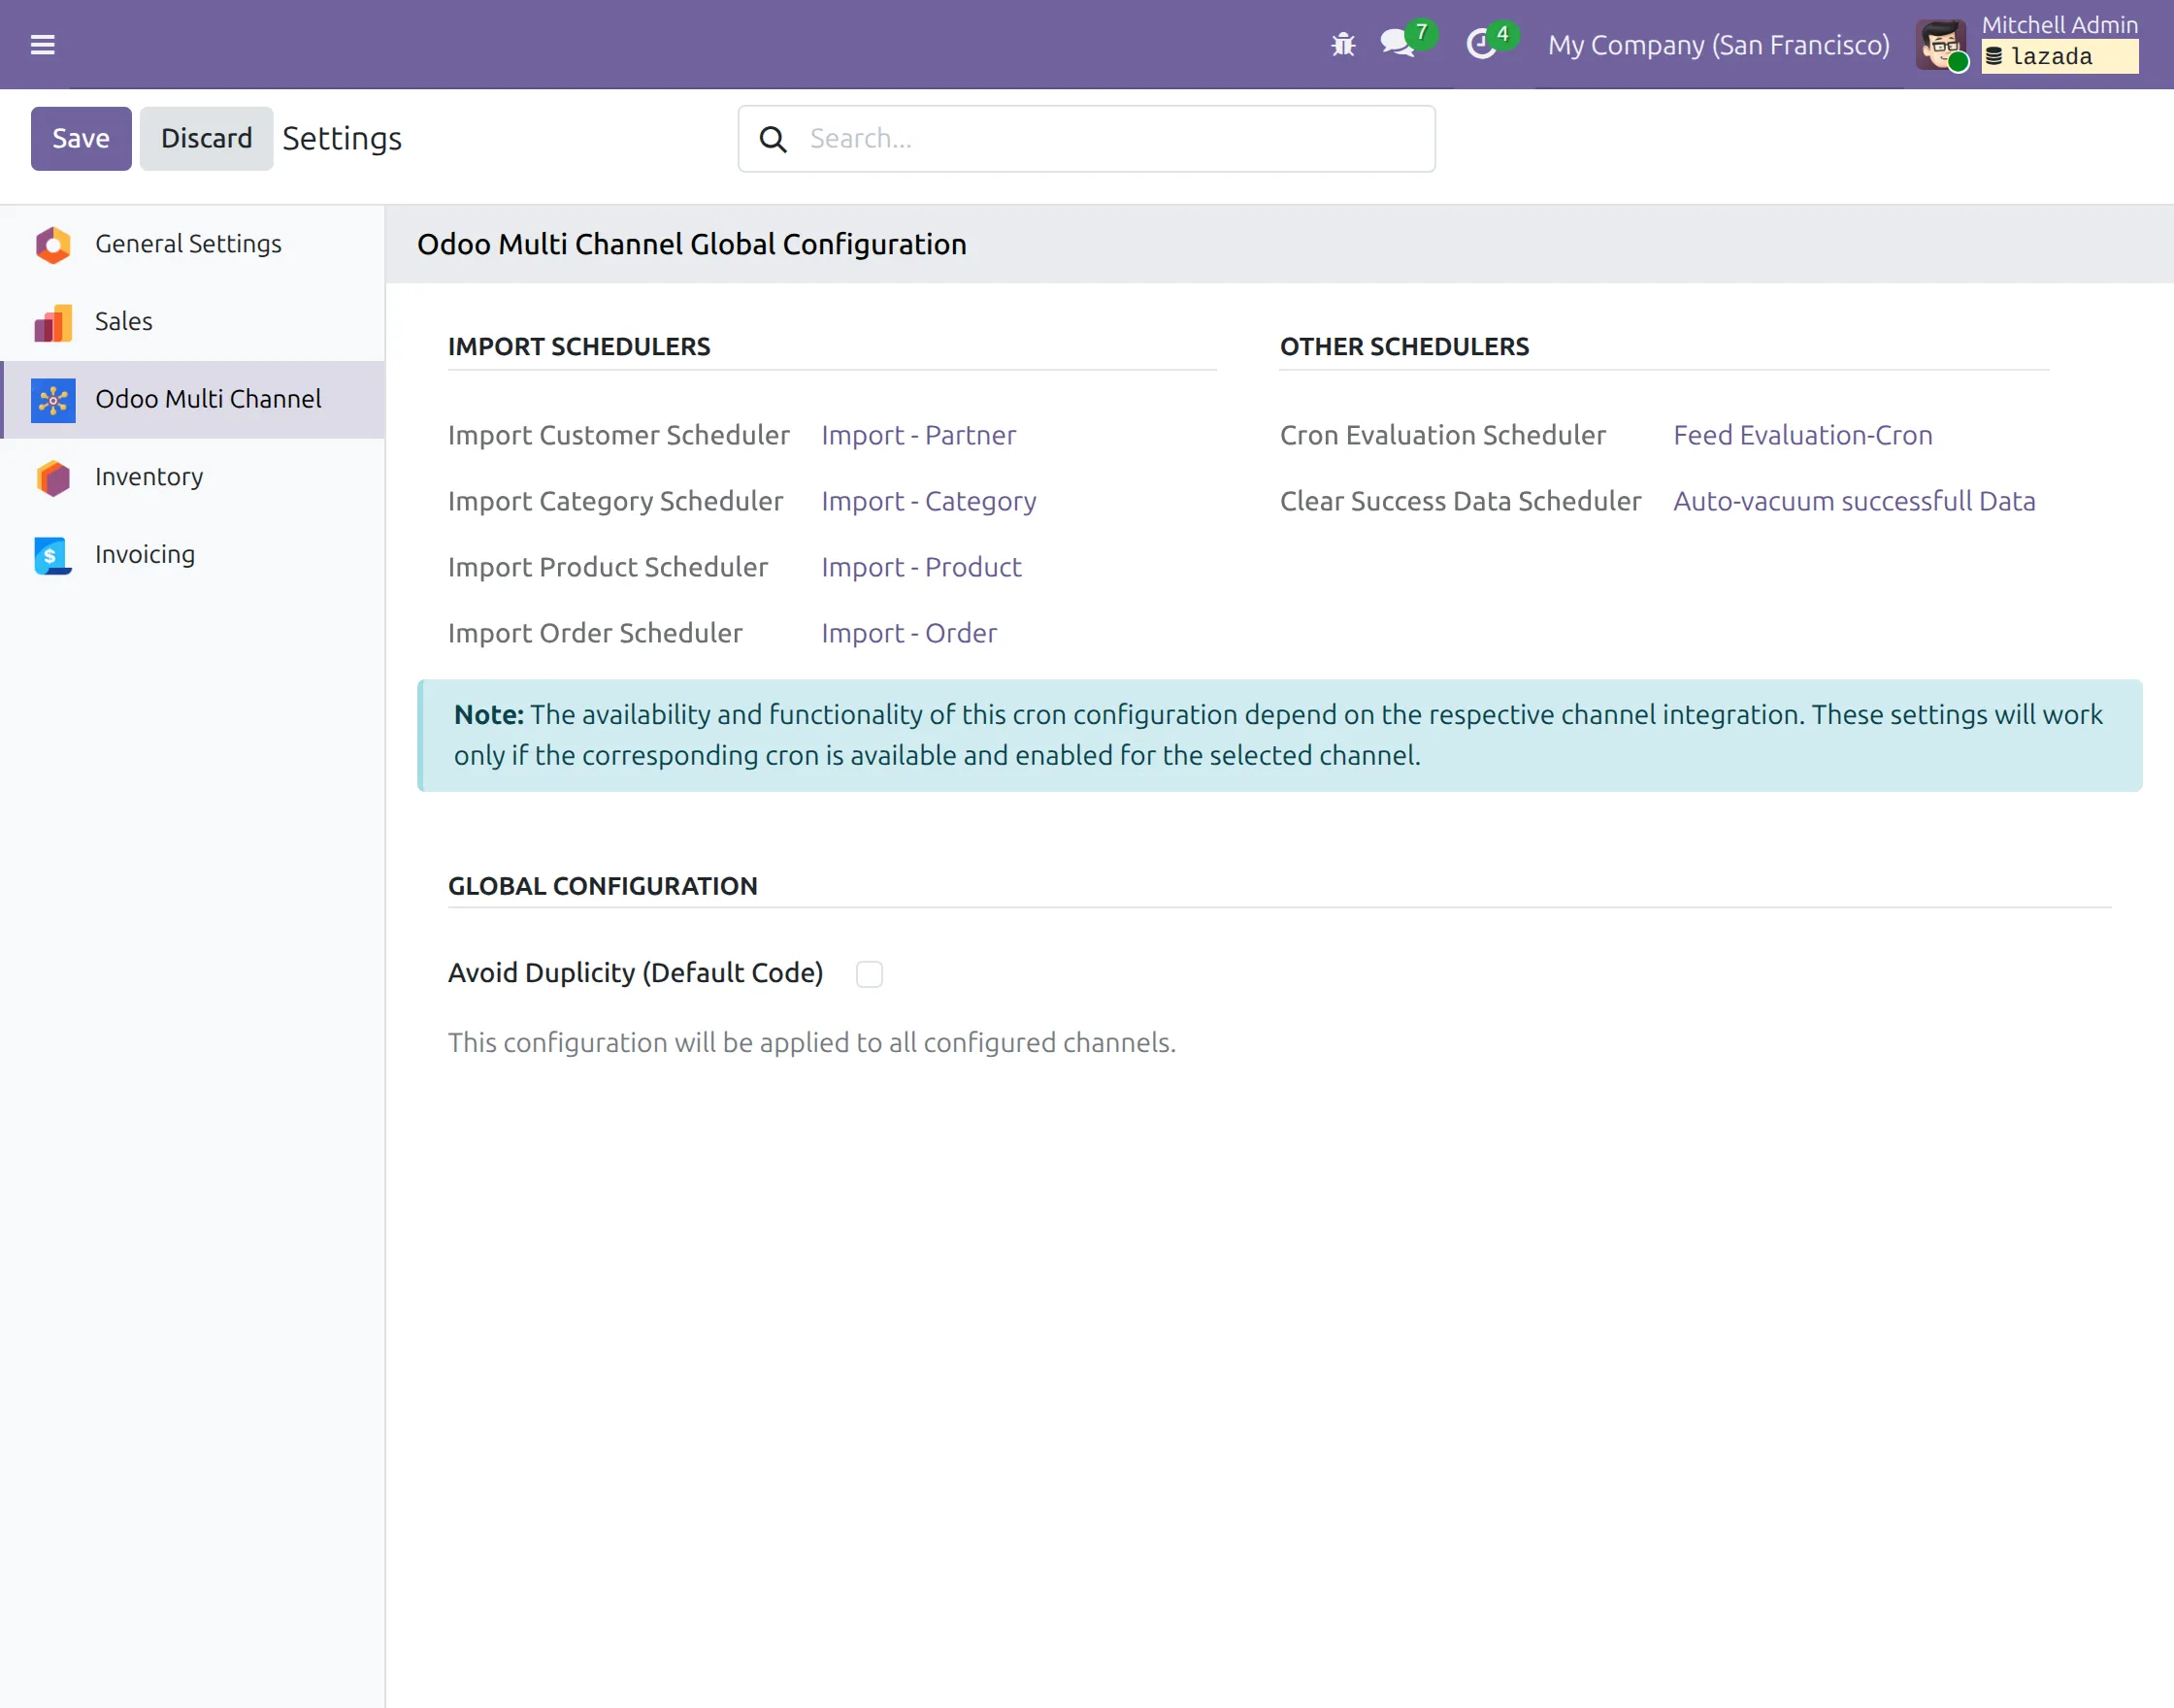Image resolution: width=2174 pixels, height=1708 pixels.
Task: Click the General Settings icon
Action: coord(53,244)
